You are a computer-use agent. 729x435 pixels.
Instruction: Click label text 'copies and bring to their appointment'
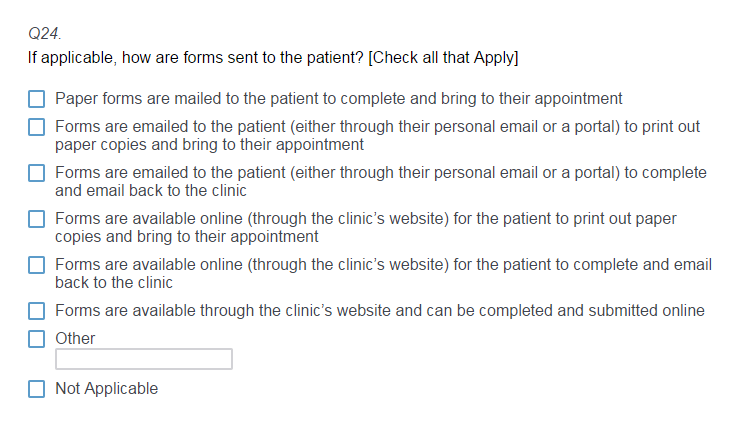point(186,237)
